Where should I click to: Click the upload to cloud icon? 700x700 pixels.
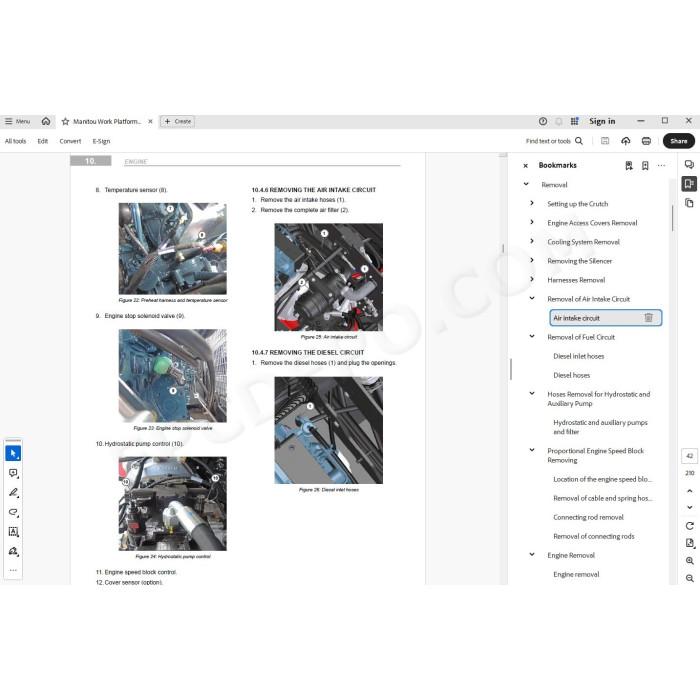tap(625, 141)
